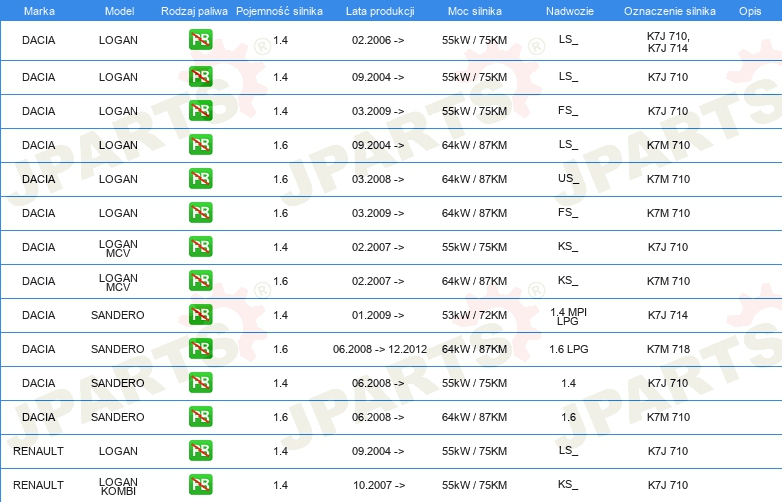Select the '53kW / 72KM' power cell
782x502 pixels.
474,315
